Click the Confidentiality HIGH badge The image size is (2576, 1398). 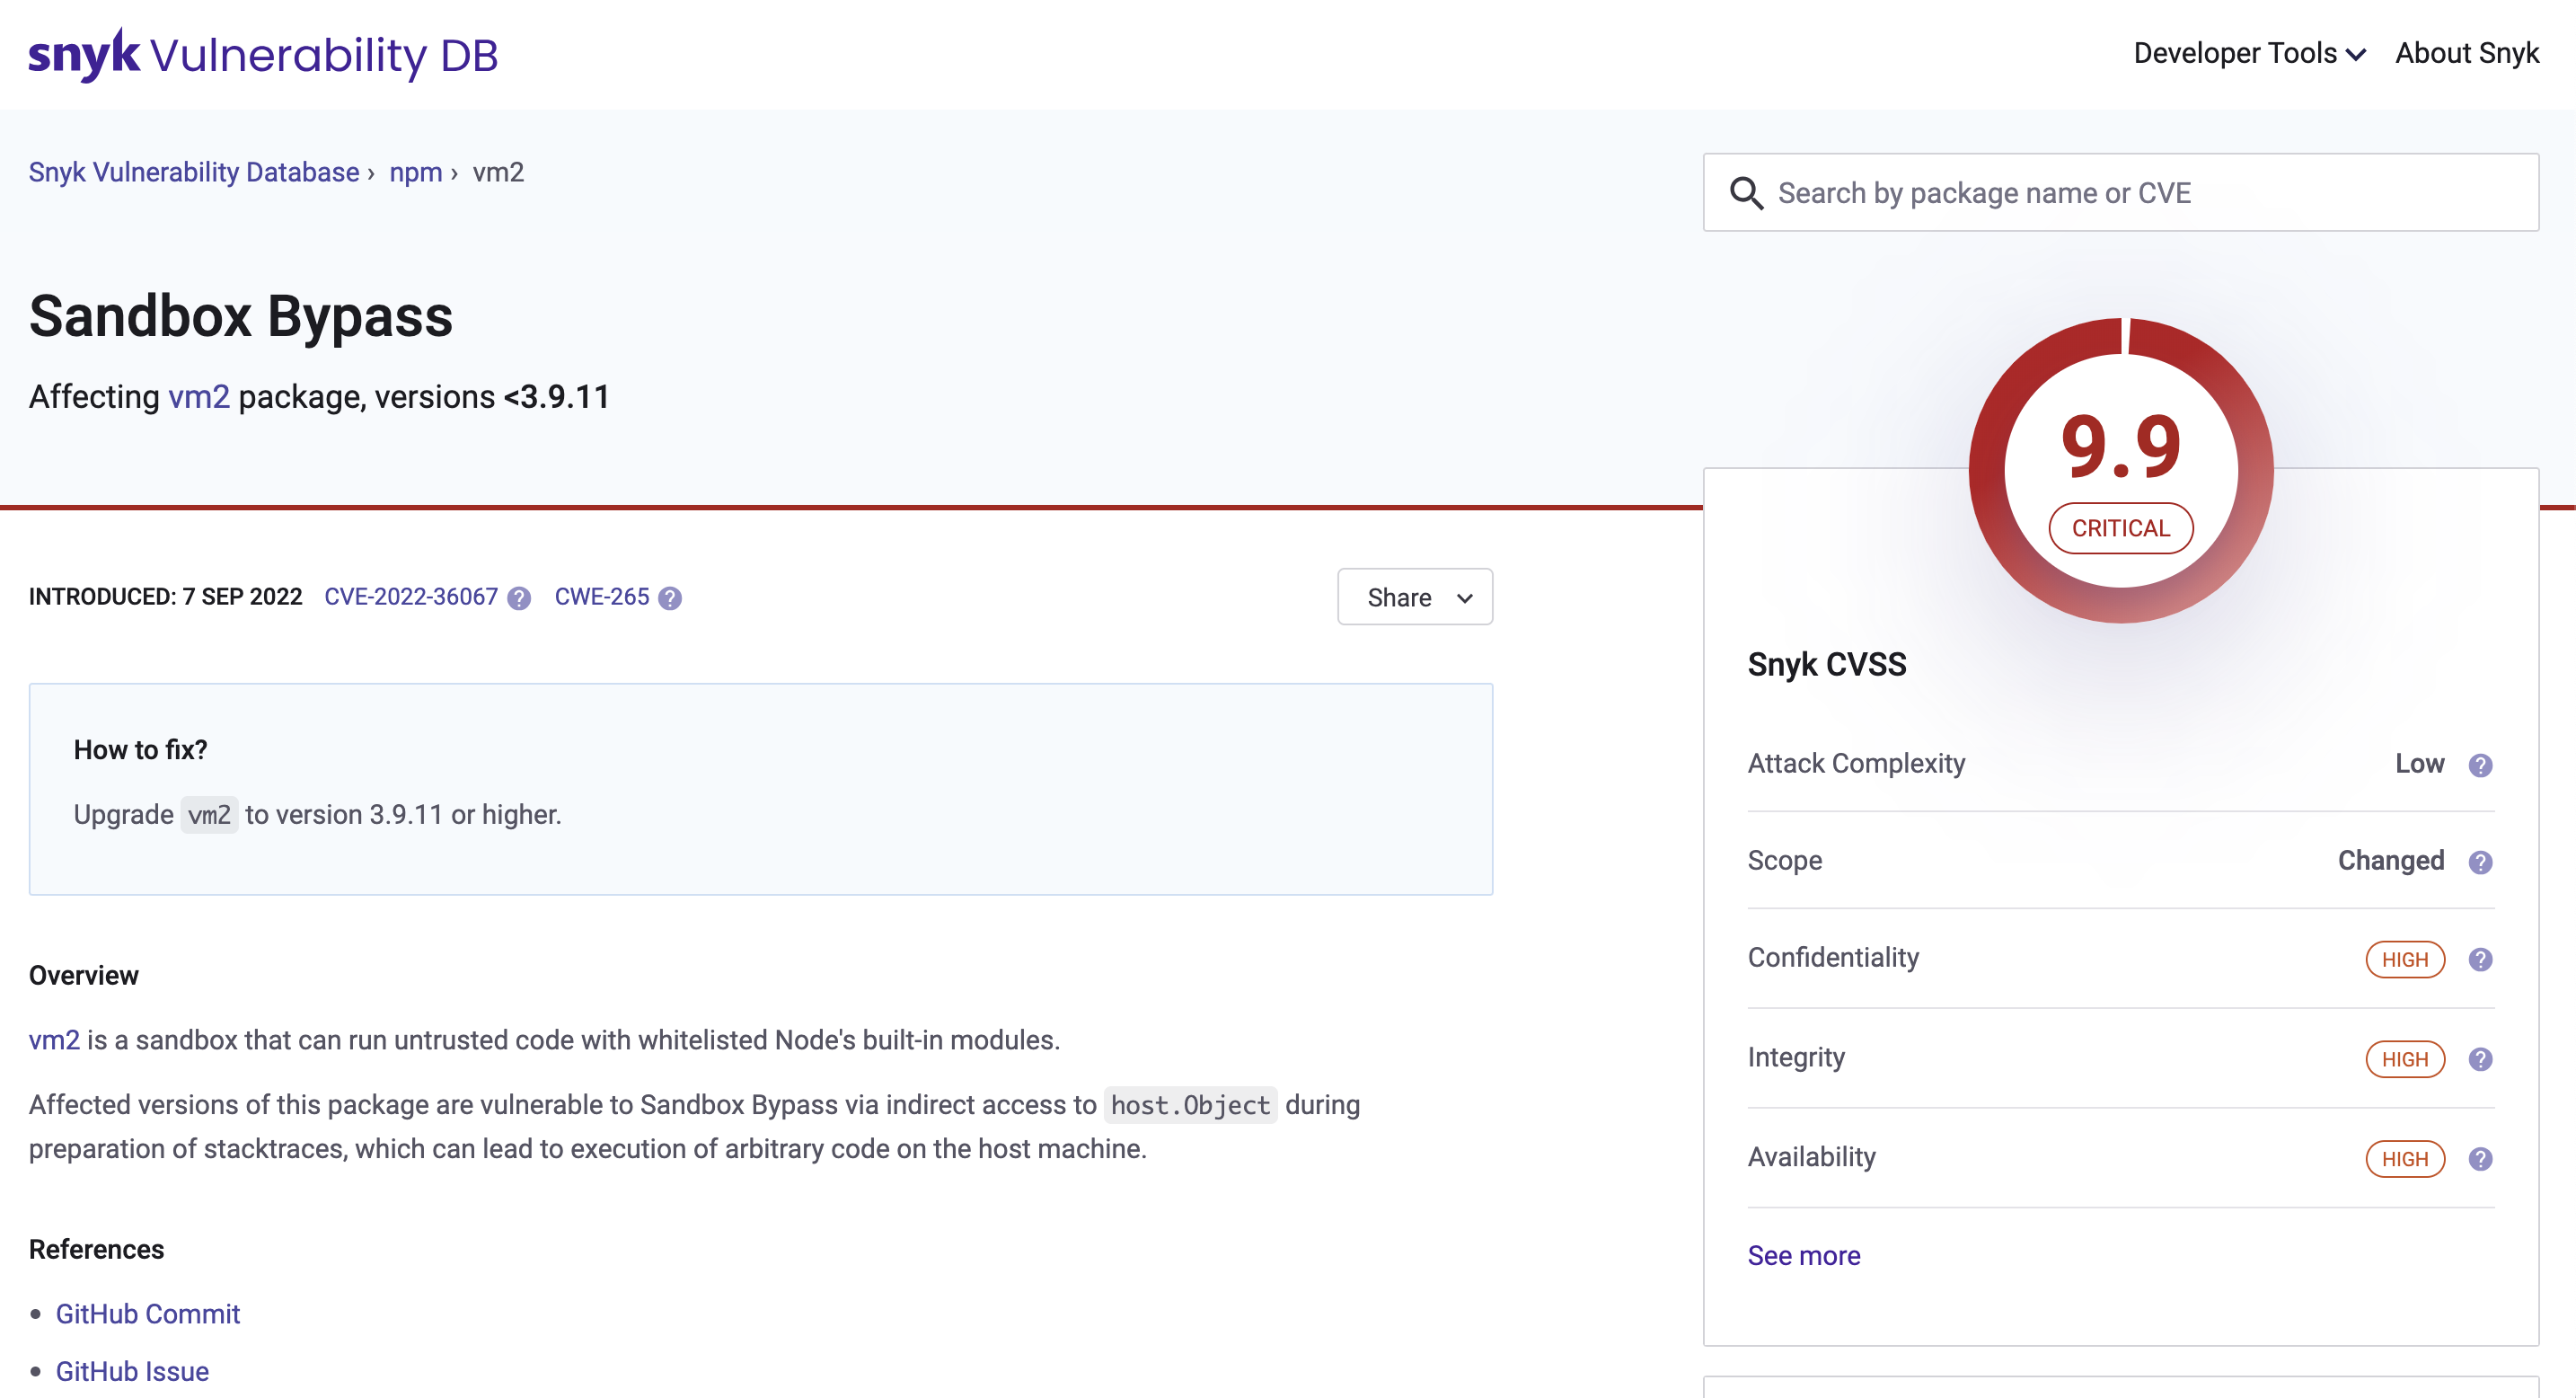[2405, 960]
